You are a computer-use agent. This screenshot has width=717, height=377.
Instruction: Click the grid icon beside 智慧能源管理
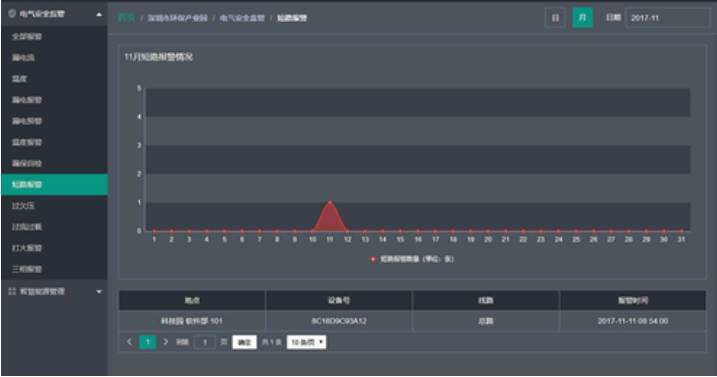click(12, 291)
